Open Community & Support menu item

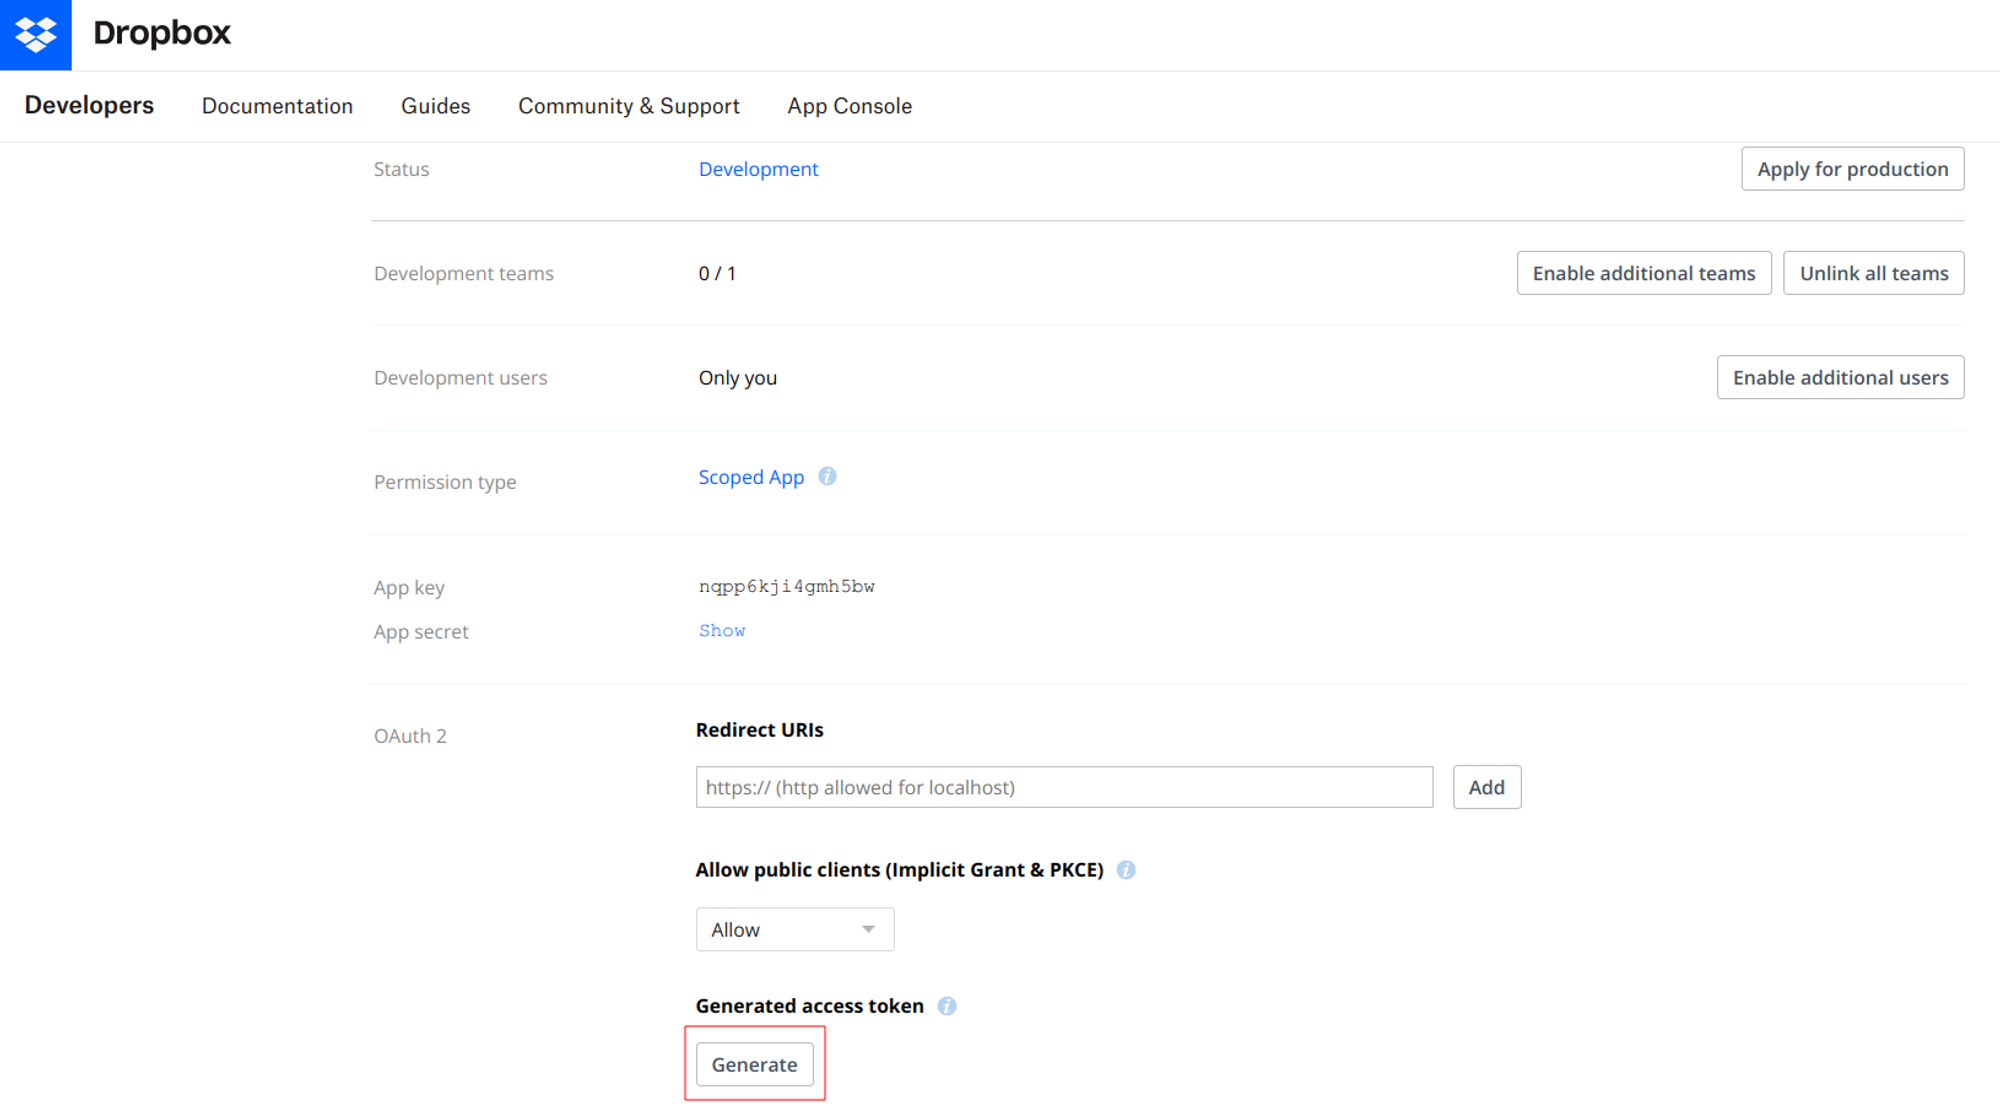(629, 106)
